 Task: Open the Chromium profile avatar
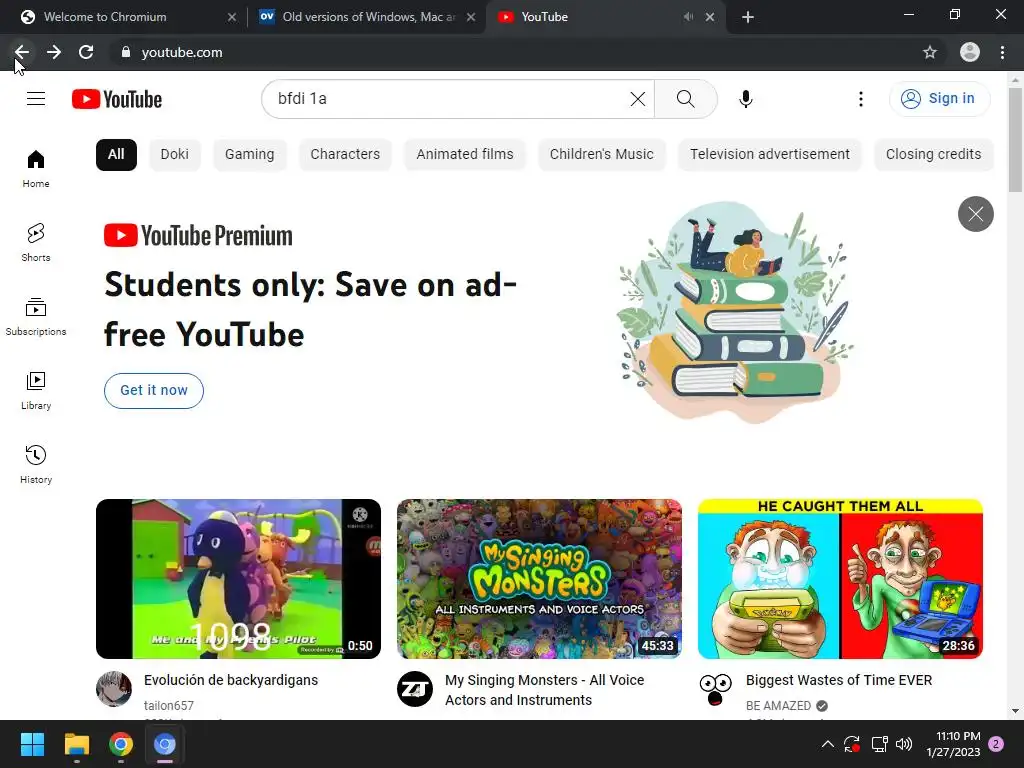click(970, 52)
